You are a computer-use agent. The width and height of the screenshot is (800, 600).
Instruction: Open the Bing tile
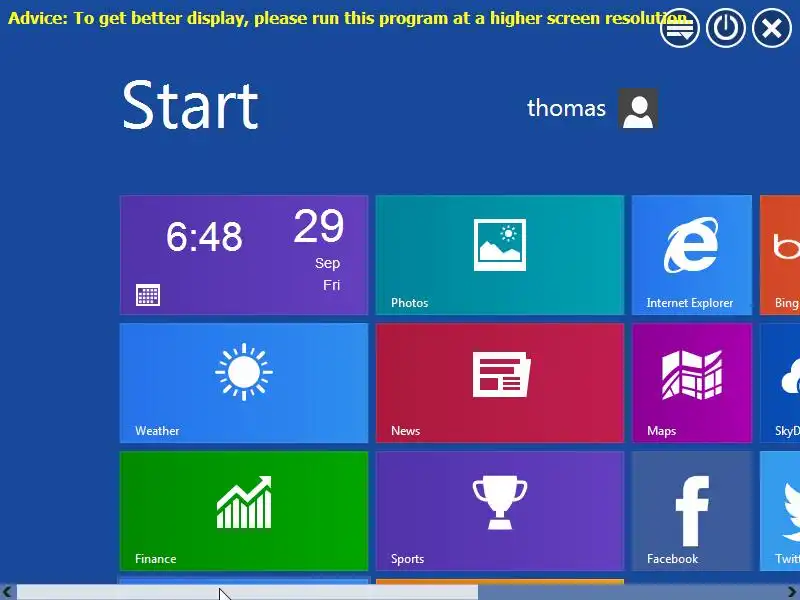780,255
